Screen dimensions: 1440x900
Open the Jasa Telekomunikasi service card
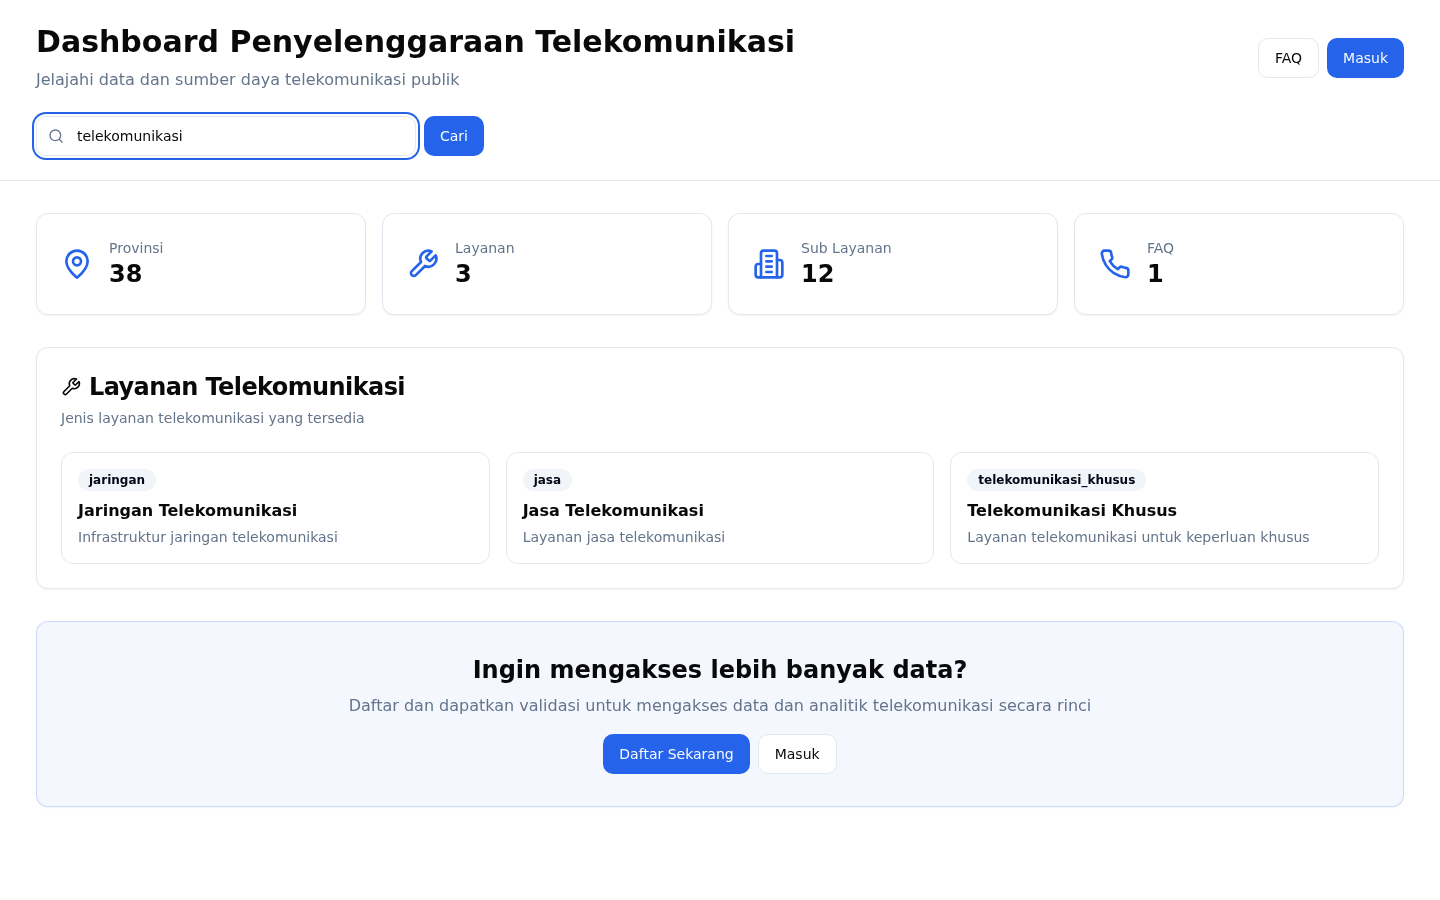tap(720, 508)
